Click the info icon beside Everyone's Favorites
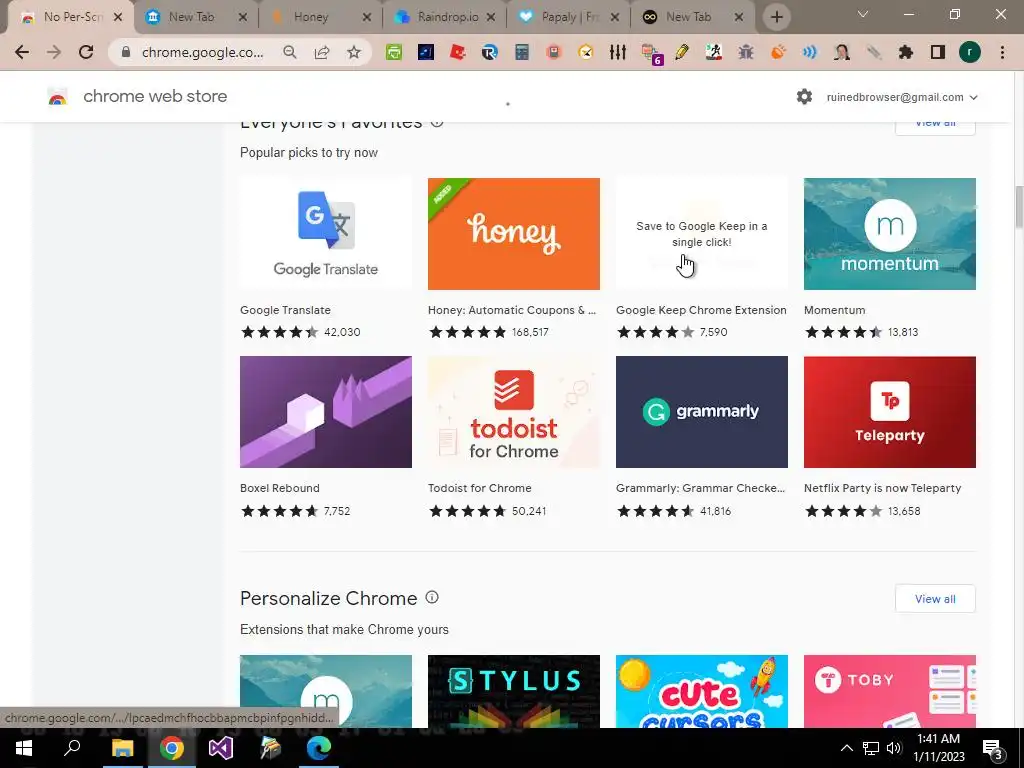 [438, 123]
